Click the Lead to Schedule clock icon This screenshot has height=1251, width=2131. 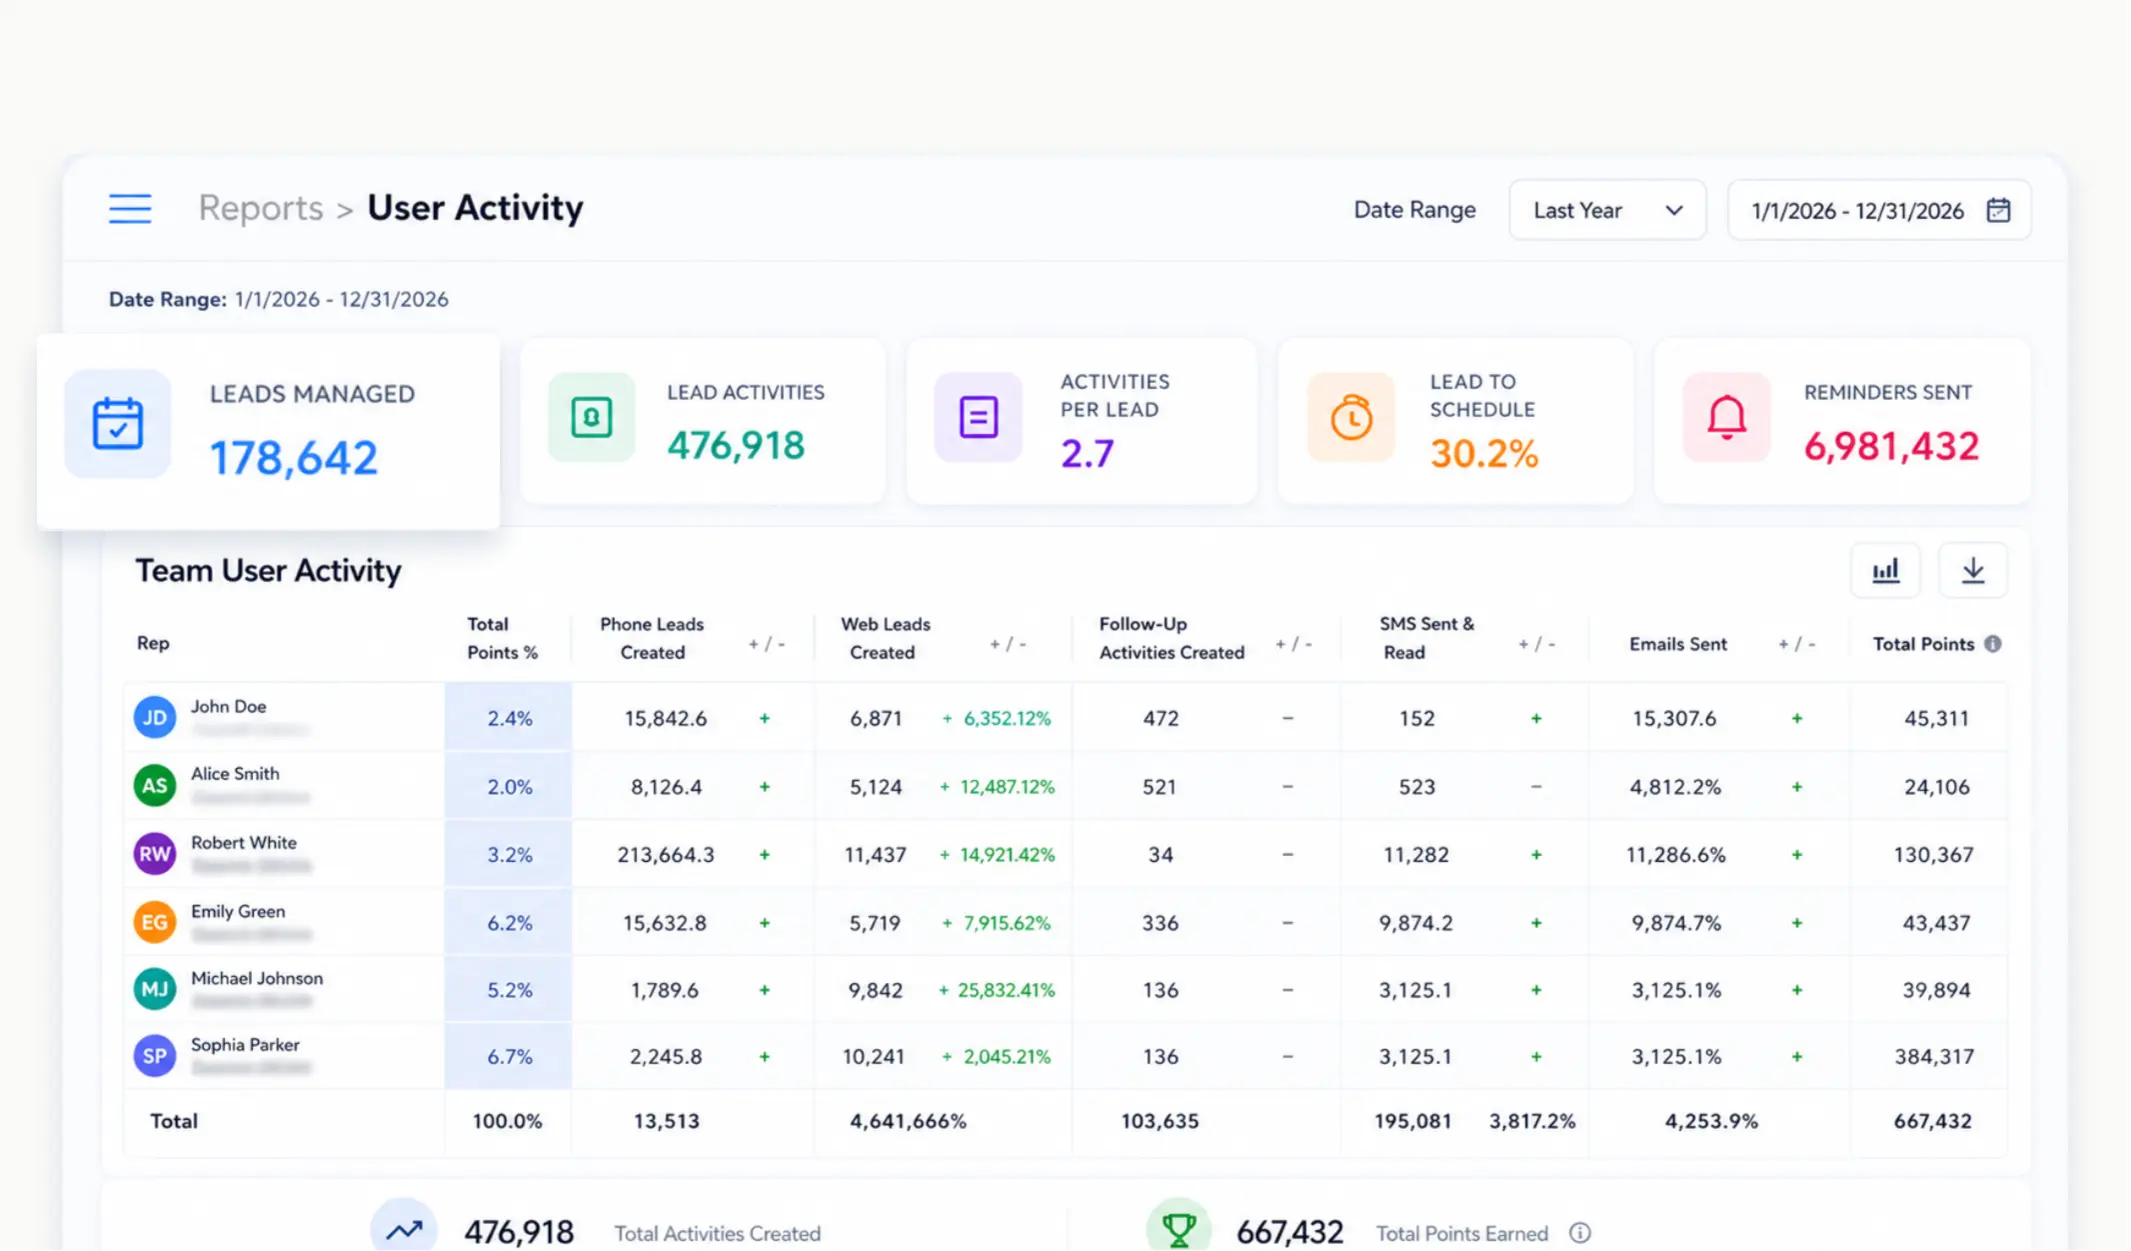point(1351,417)
